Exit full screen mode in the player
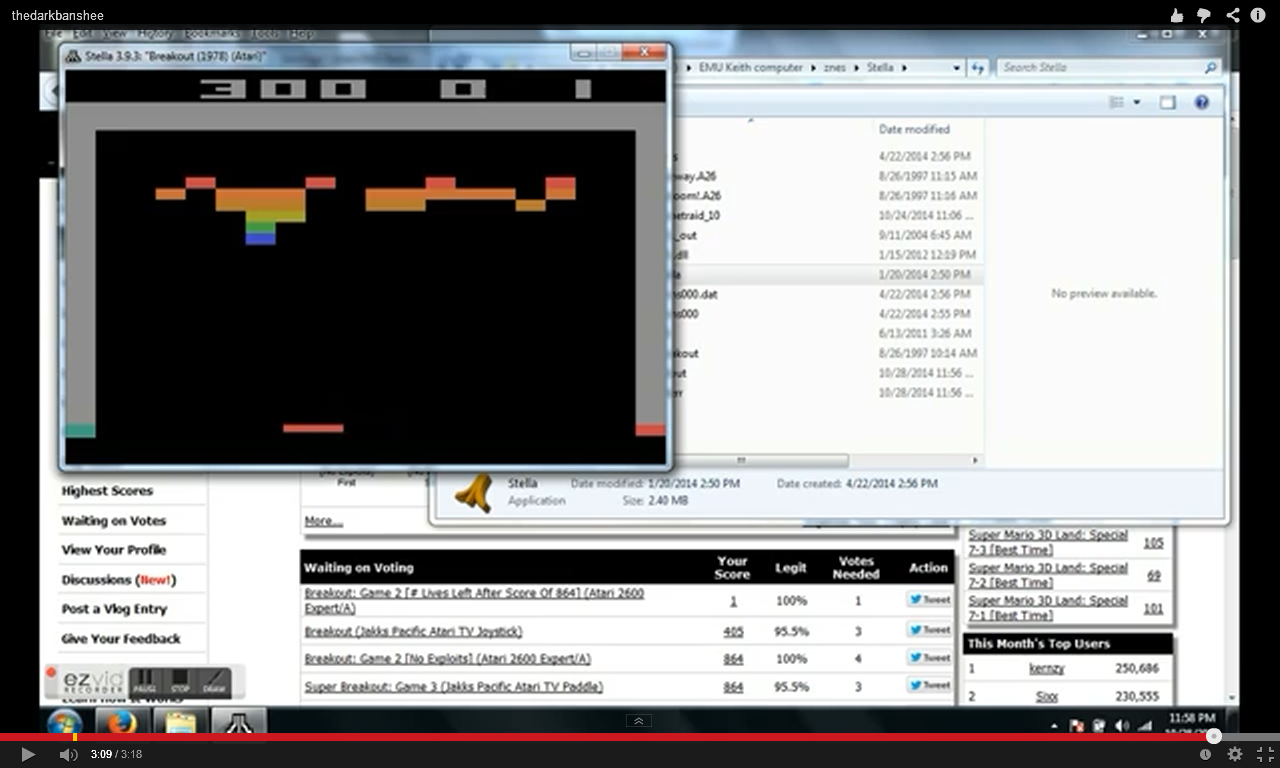 [x=1265, y=754]
